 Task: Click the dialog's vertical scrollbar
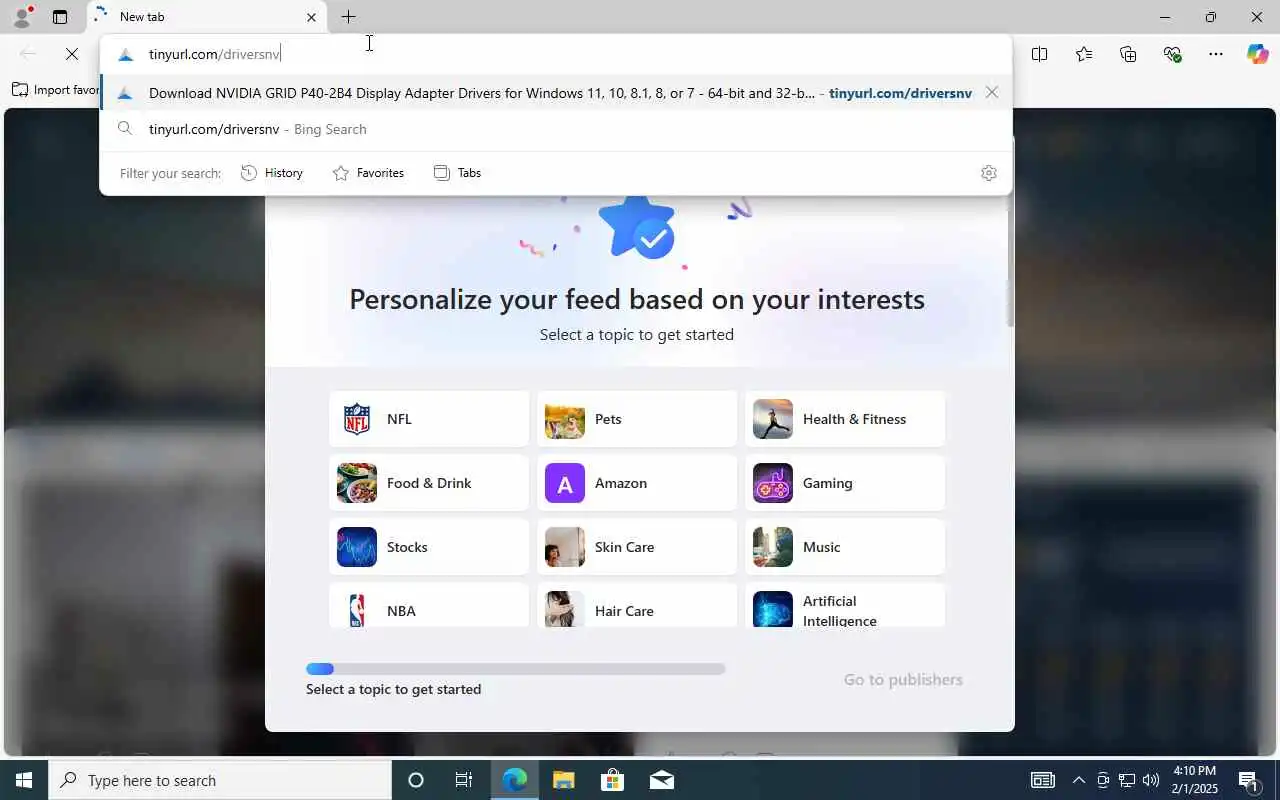click(1010, 262)
